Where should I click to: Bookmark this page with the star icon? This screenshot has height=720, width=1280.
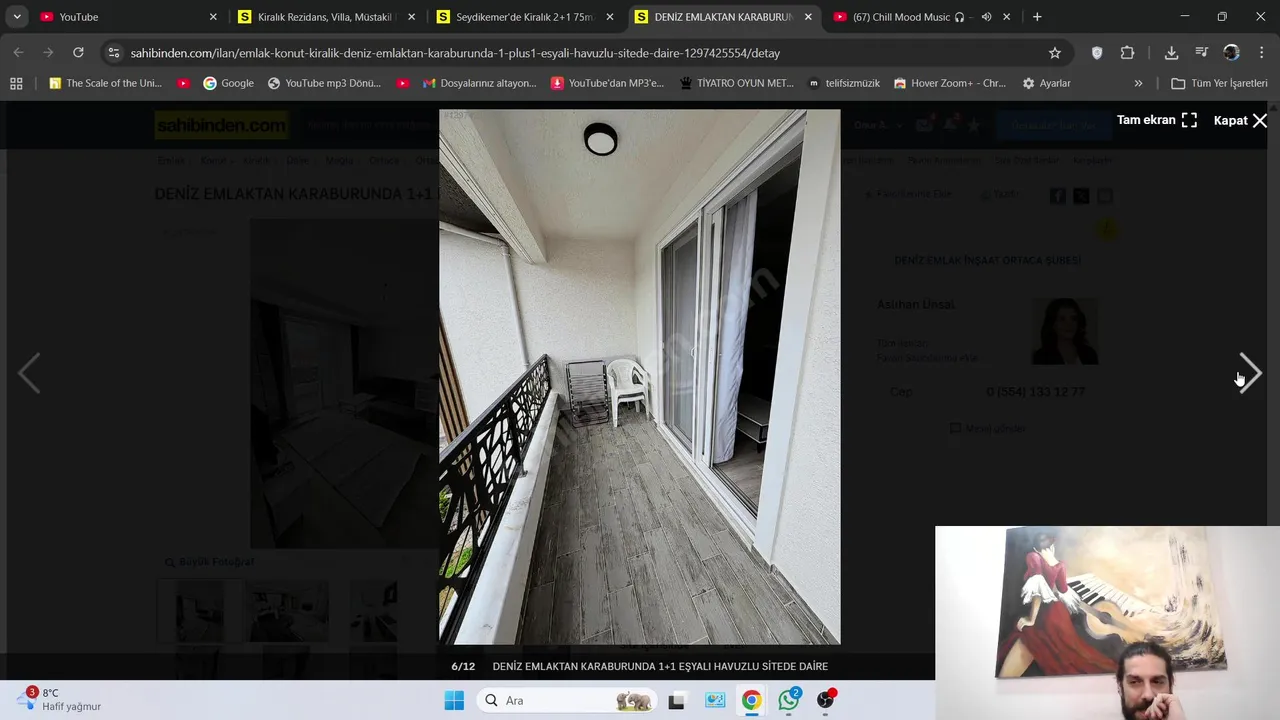coord(1055,53)
